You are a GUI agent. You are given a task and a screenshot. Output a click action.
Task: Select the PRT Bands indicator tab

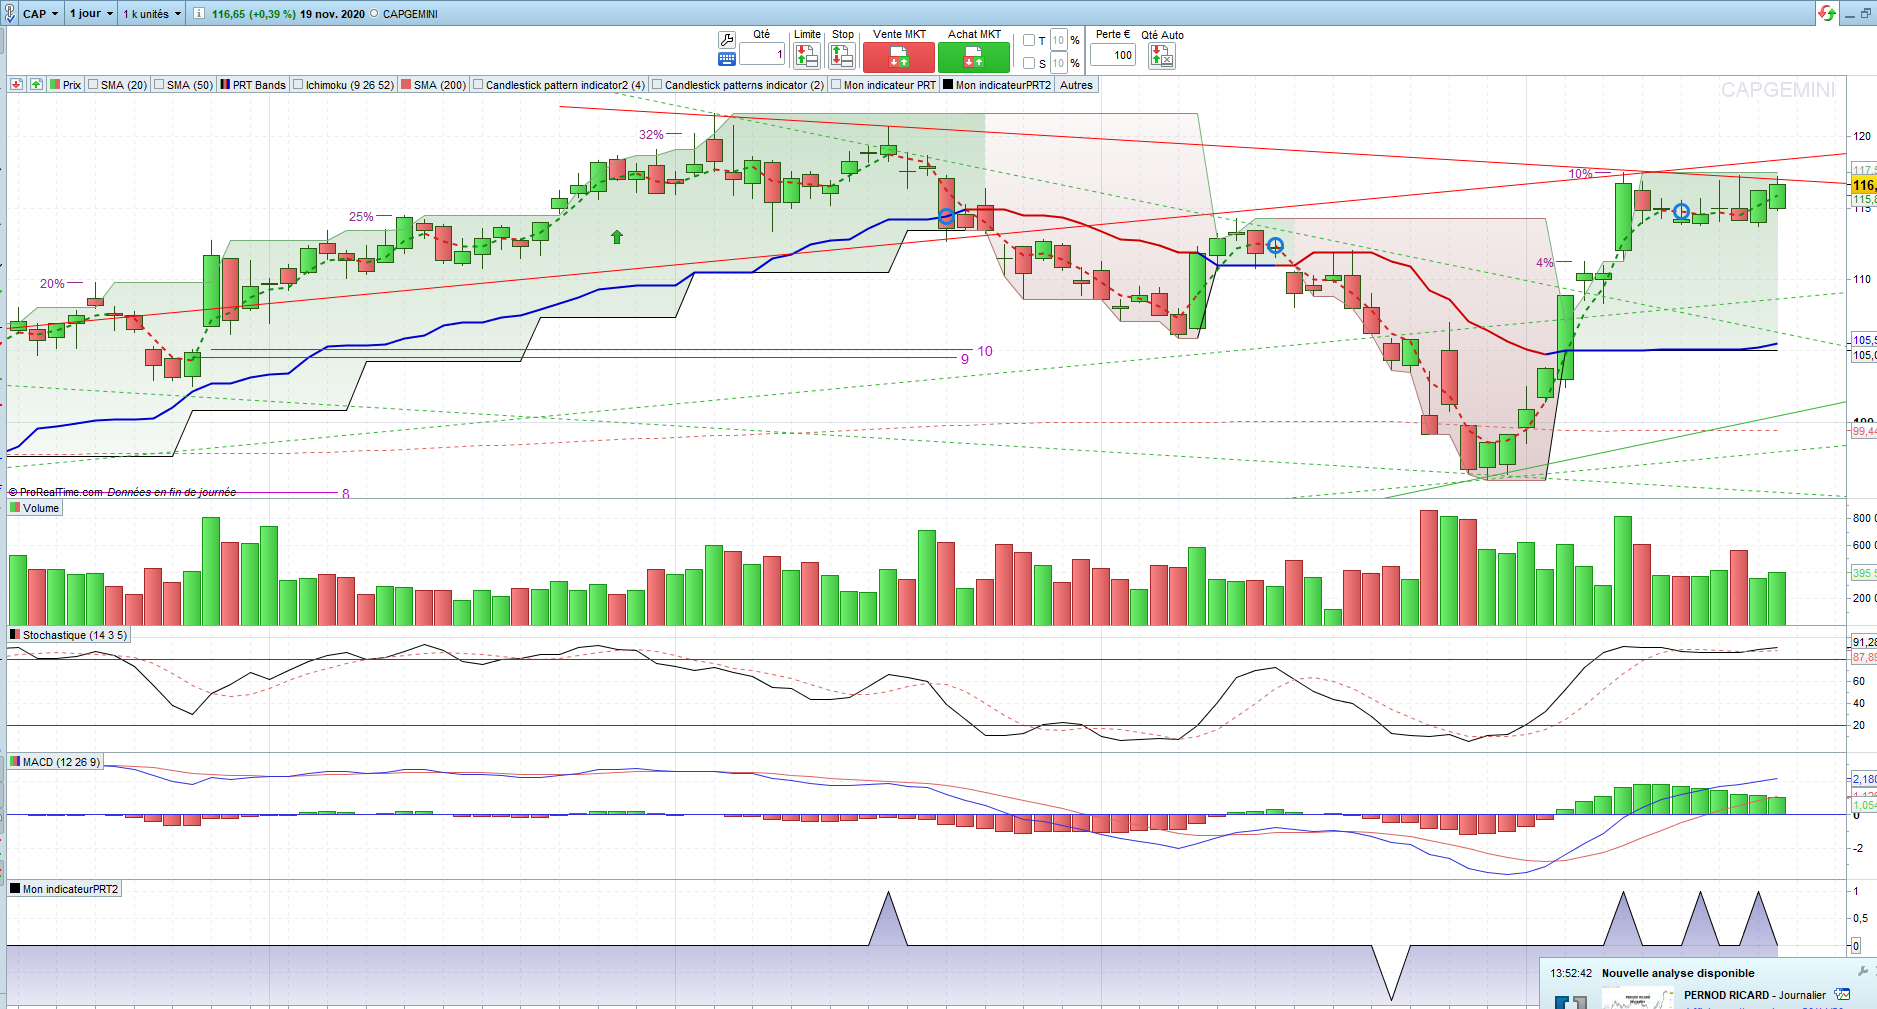(253, 85)
